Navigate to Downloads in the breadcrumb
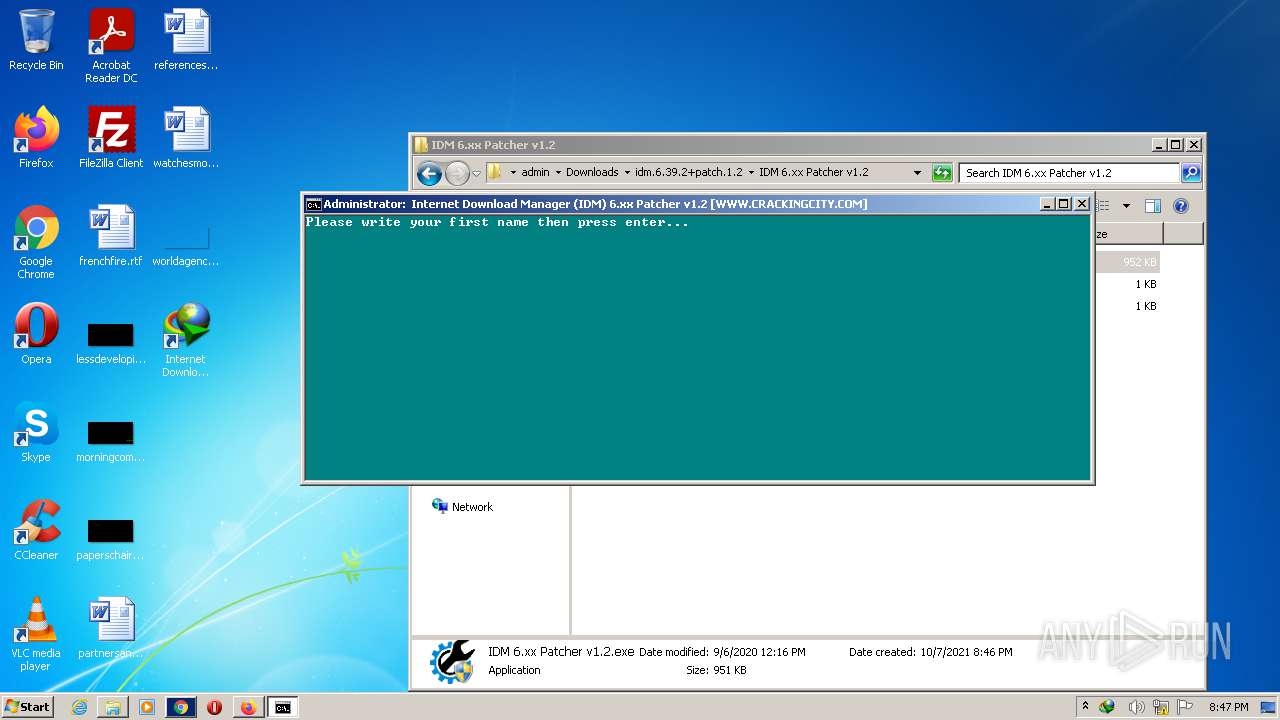The image size is (1280, 720). coord(592,172)
